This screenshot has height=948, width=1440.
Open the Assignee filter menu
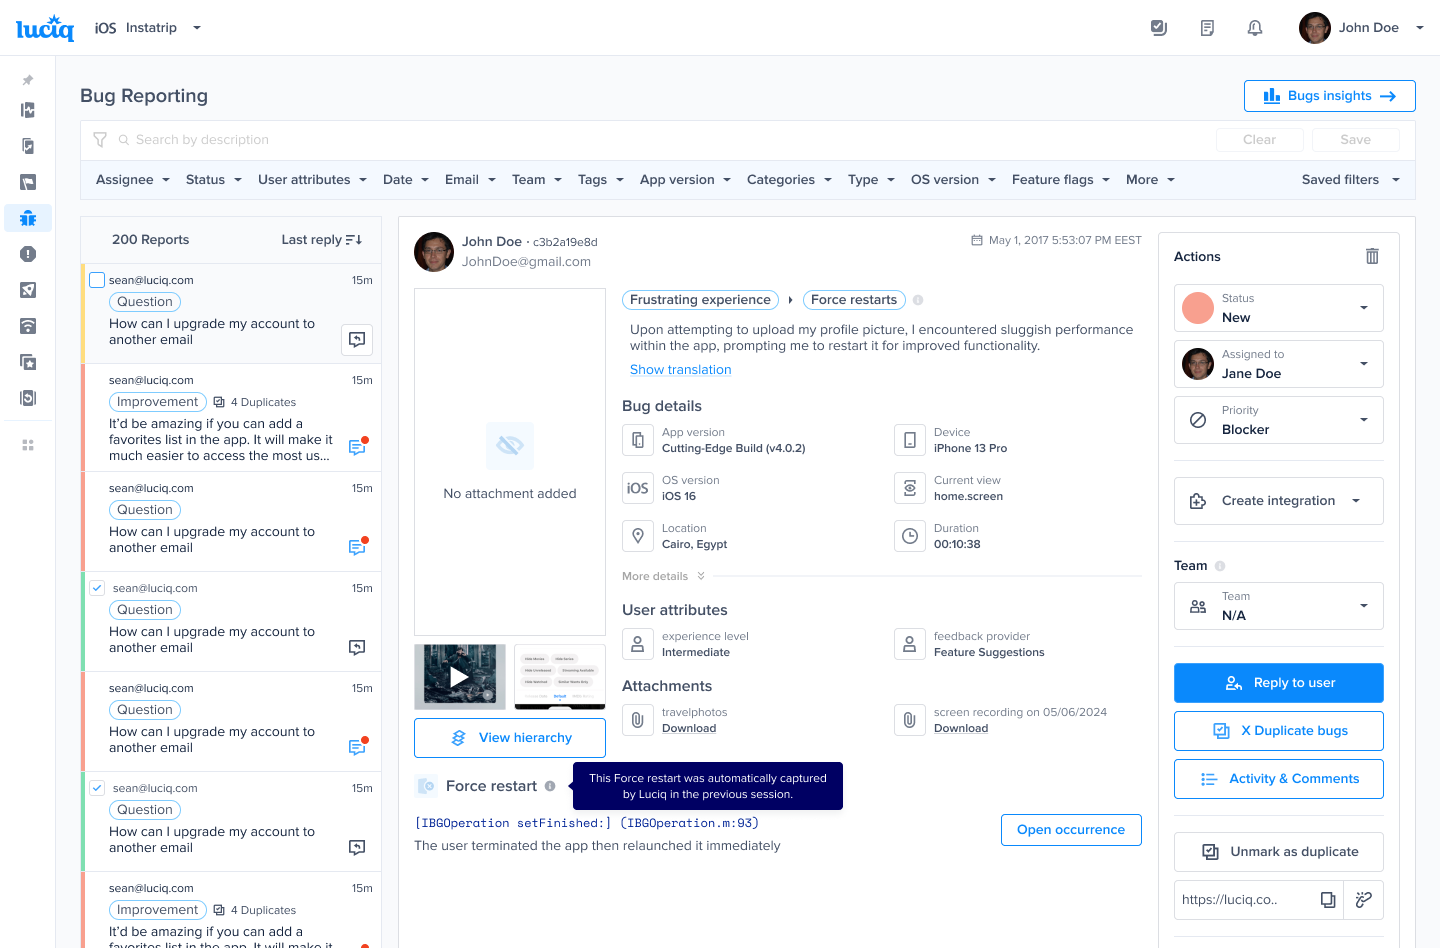click(x=133, y=180)
